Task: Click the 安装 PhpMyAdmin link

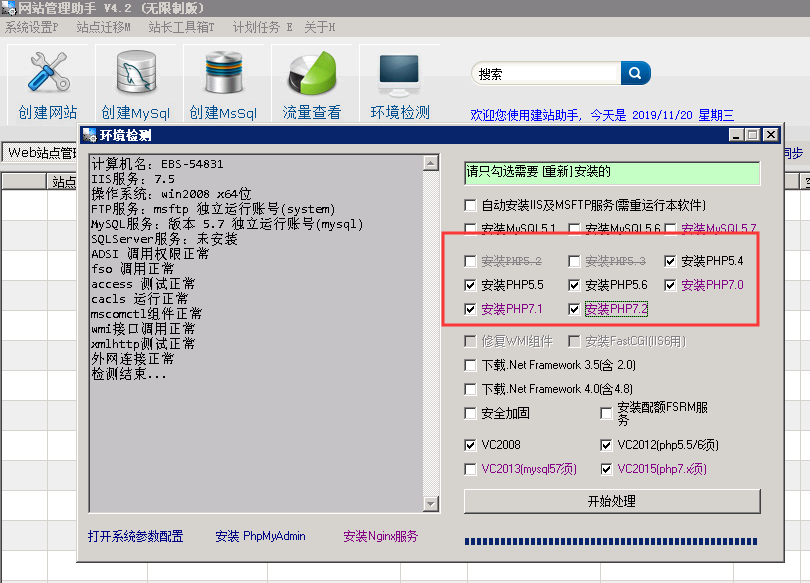Action: tap(260, 536)
